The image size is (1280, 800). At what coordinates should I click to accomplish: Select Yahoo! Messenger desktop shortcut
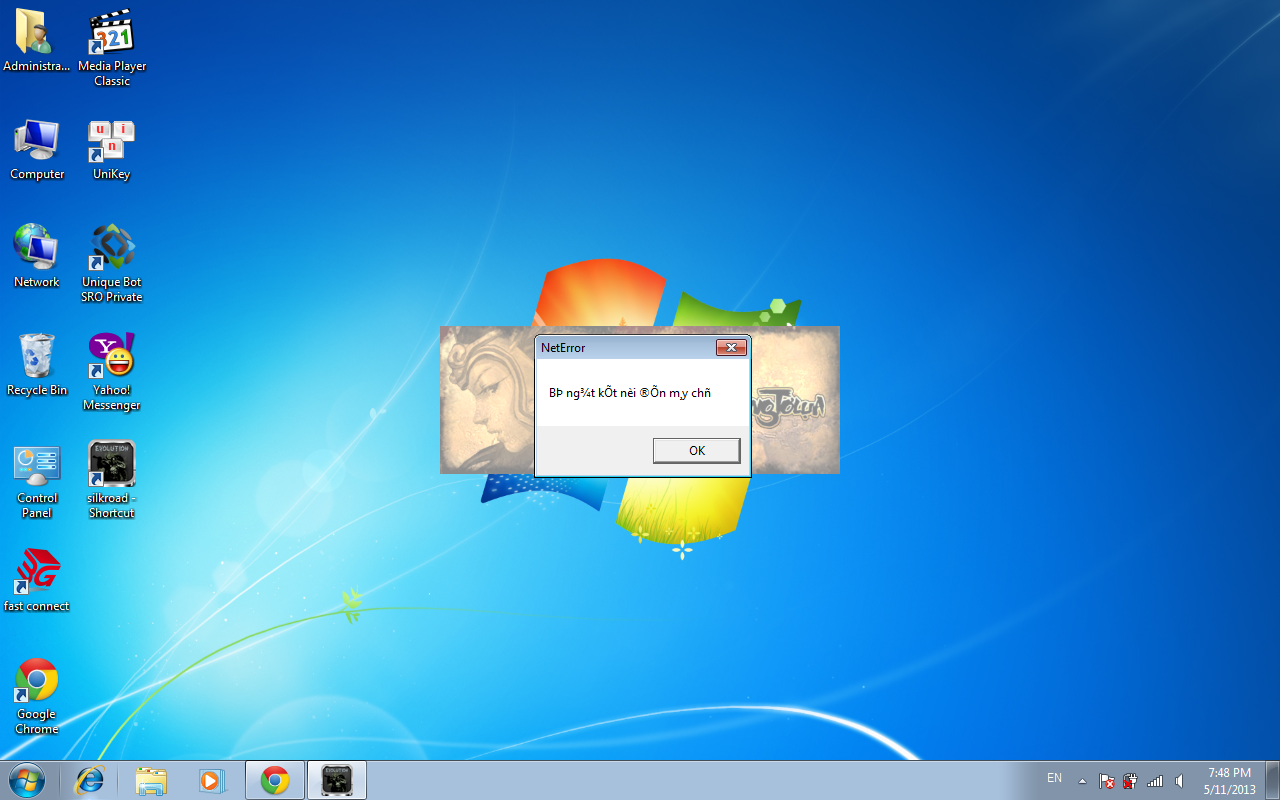pyautogui.click(x=112, y=372)
